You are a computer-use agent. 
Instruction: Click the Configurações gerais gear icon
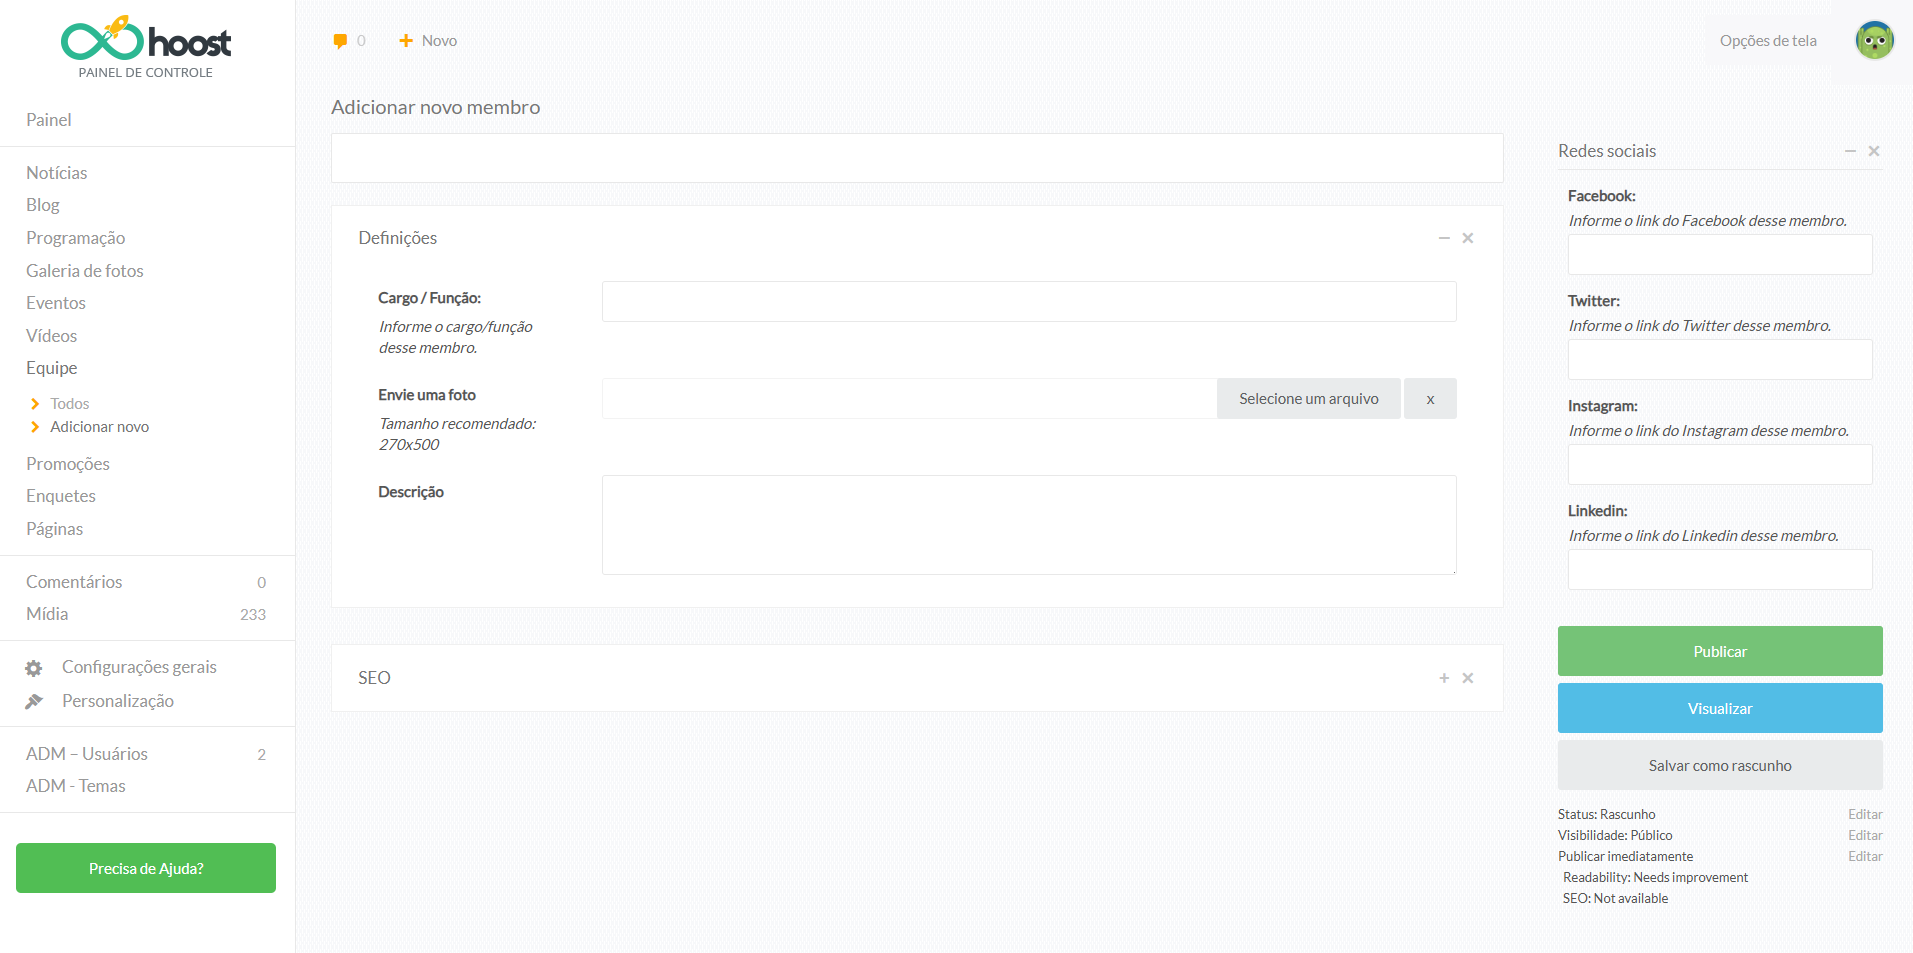tap(34, 668)
